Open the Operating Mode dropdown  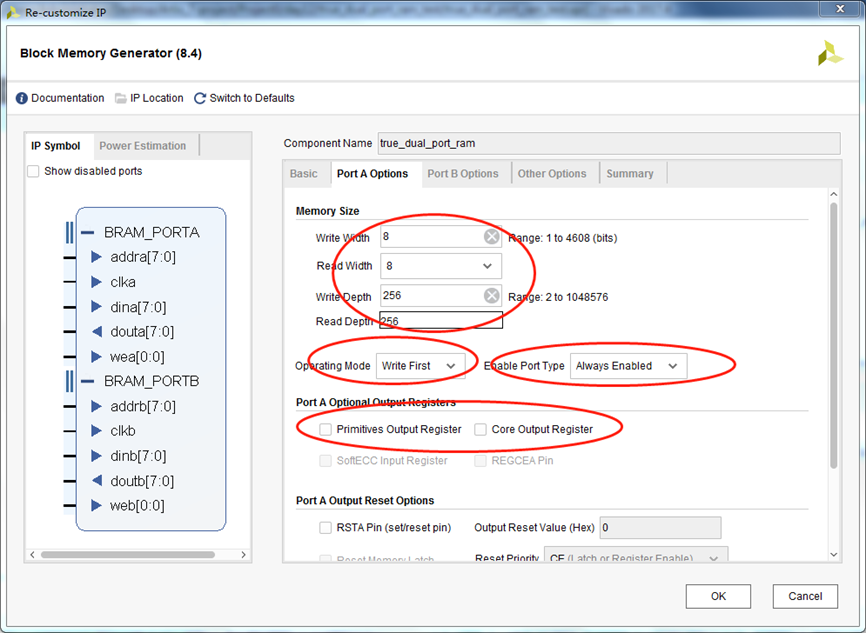point(420,366)
